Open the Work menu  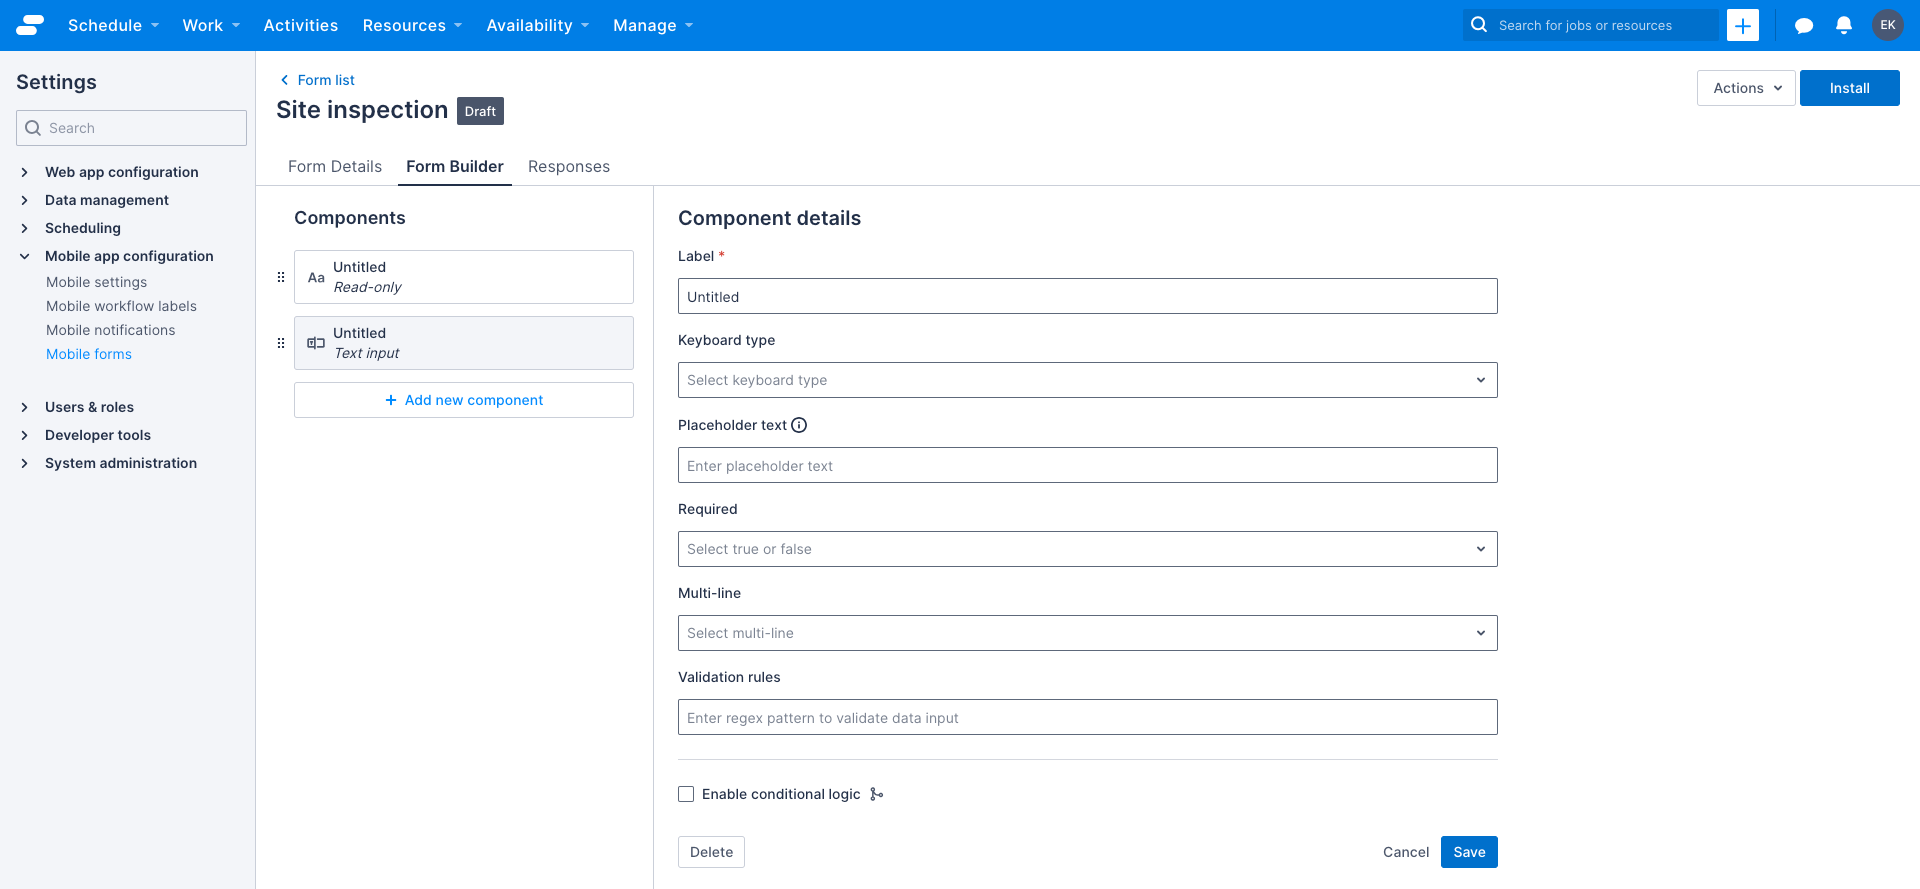pyautogui.click(x=211, y=25)
